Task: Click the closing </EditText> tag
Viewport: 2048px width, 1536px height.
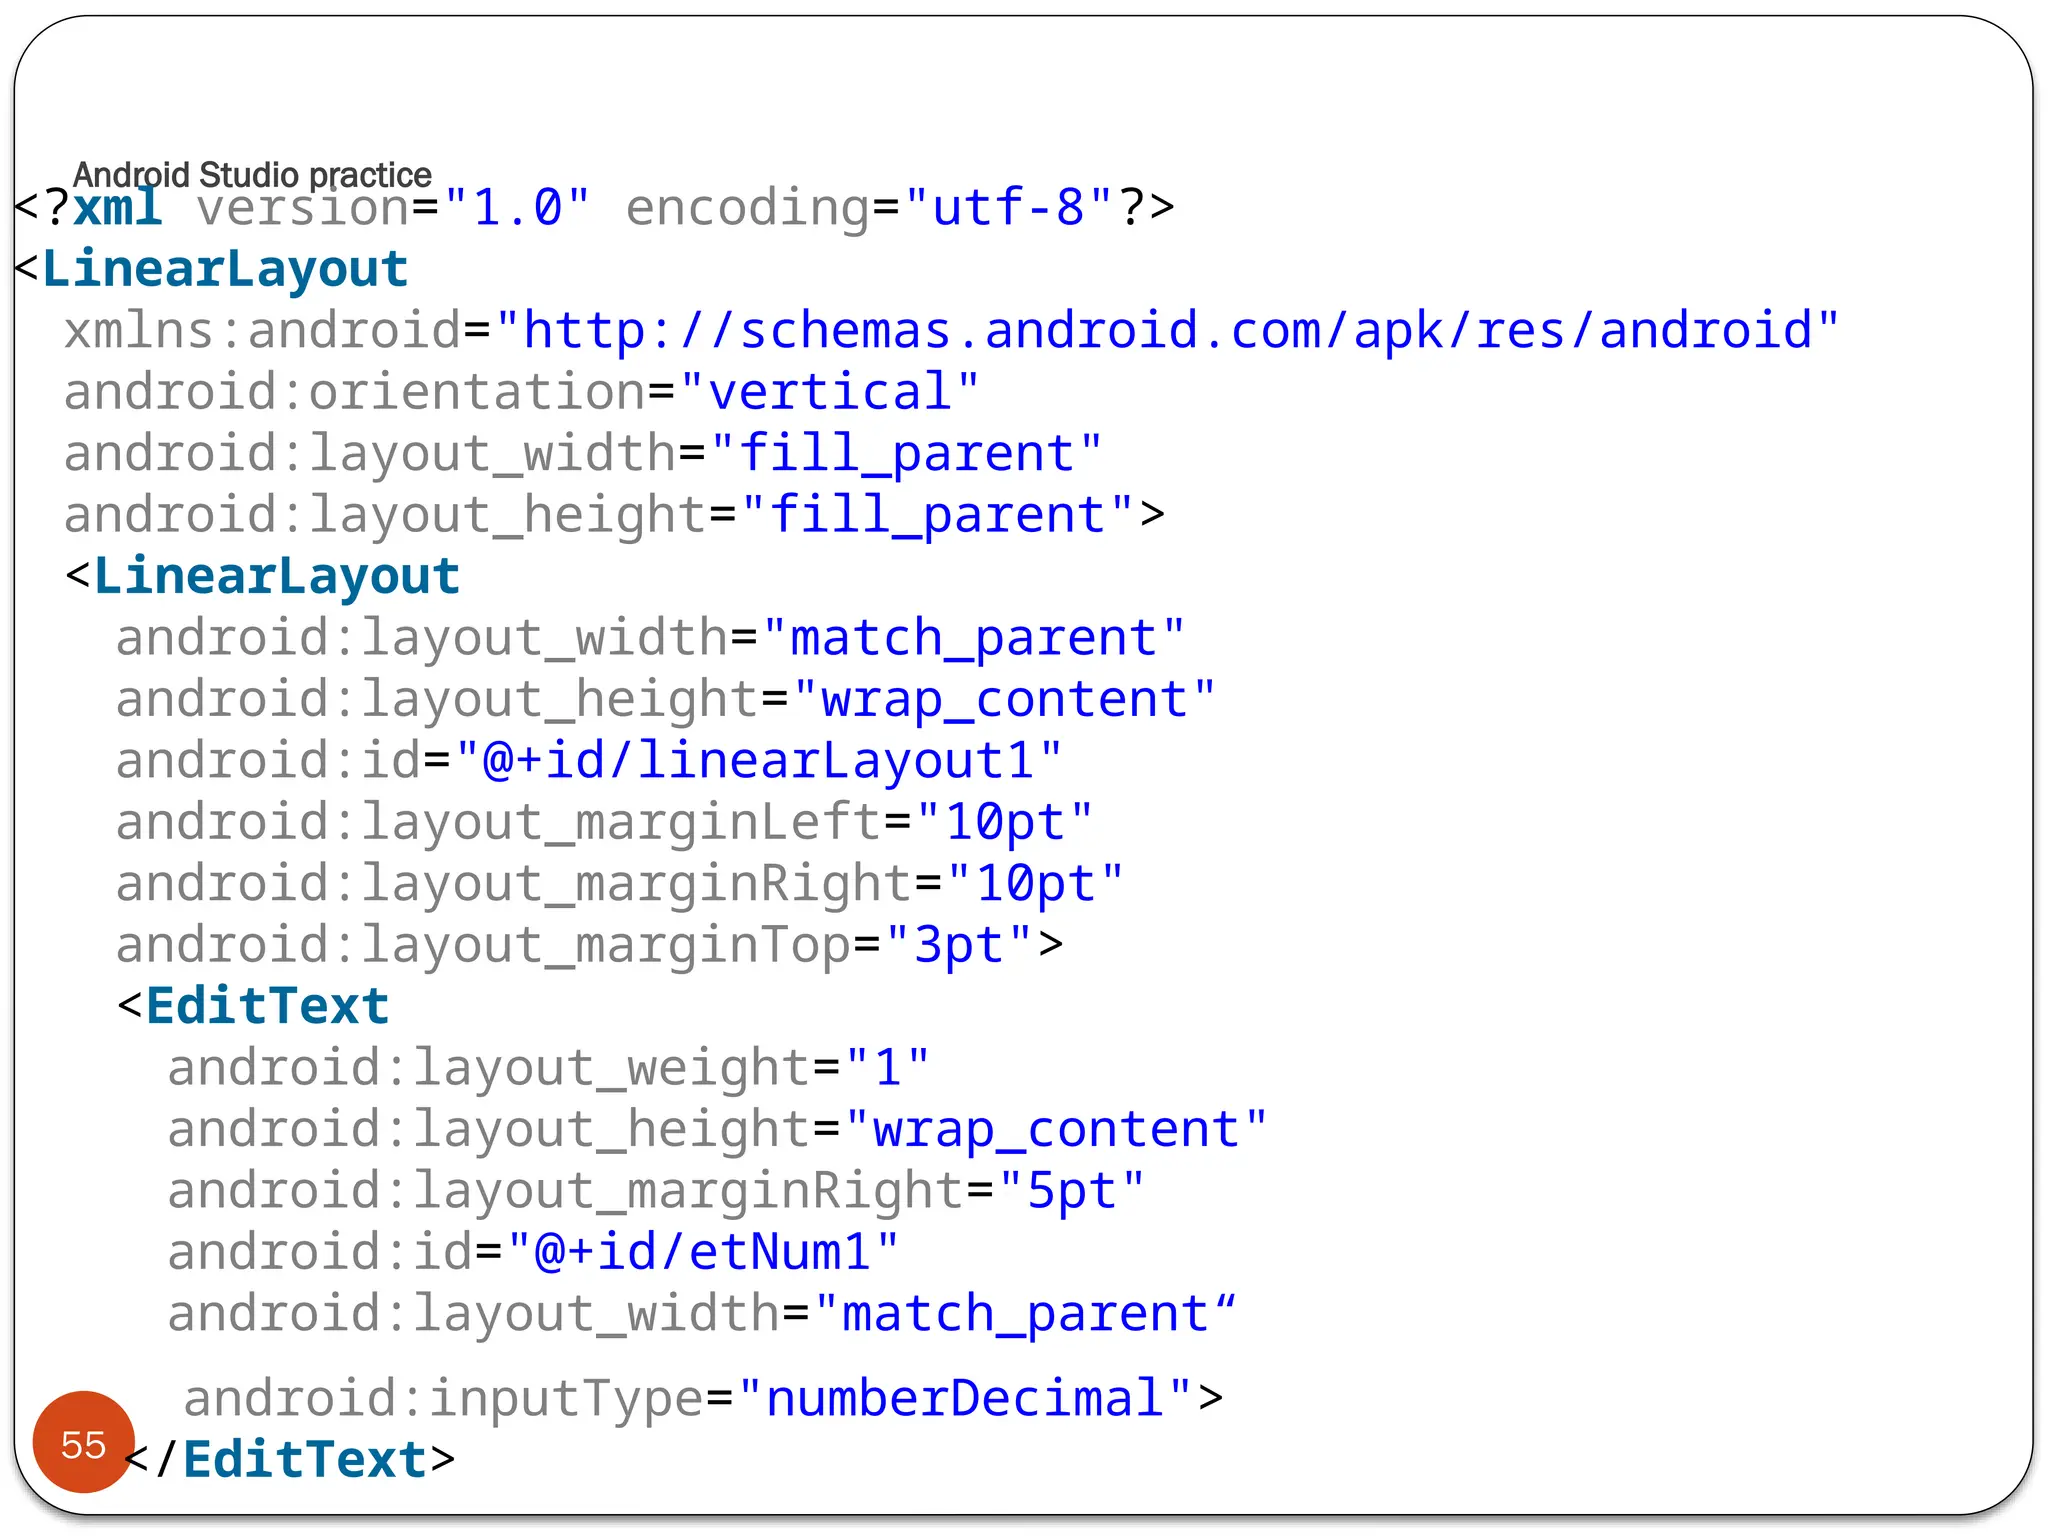Action: (x=290, y=1460)
